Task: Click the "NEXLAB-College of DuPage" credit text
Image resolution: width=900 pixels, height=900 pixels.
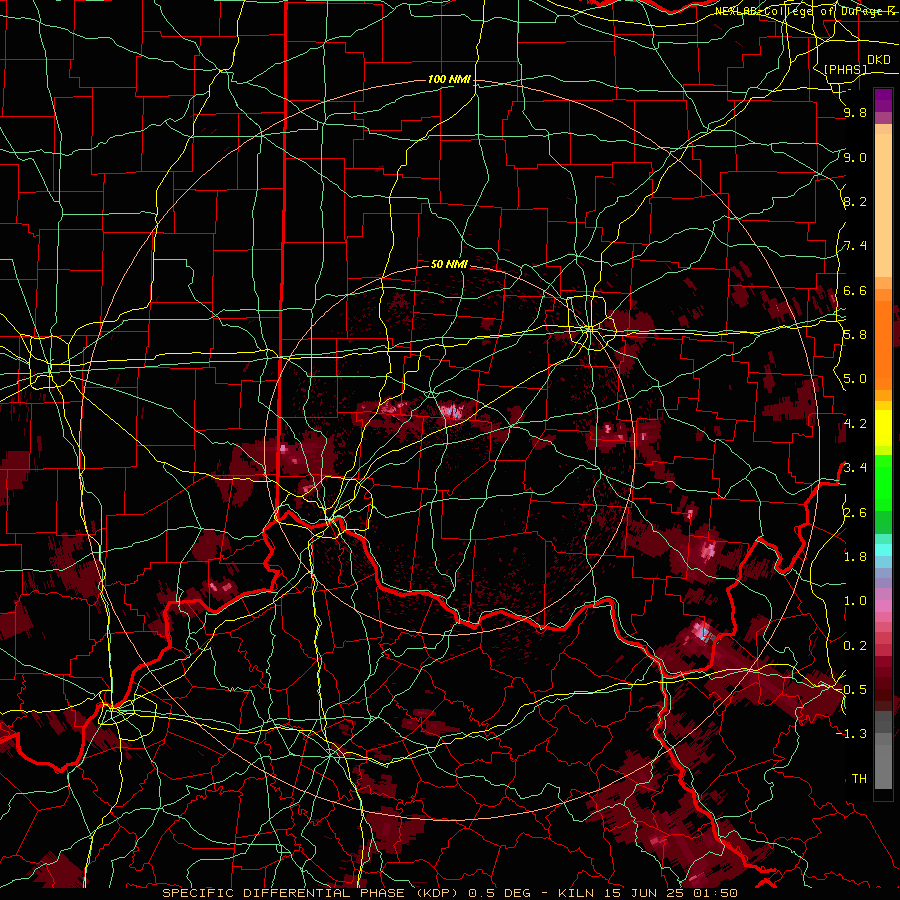Action: 800,11
